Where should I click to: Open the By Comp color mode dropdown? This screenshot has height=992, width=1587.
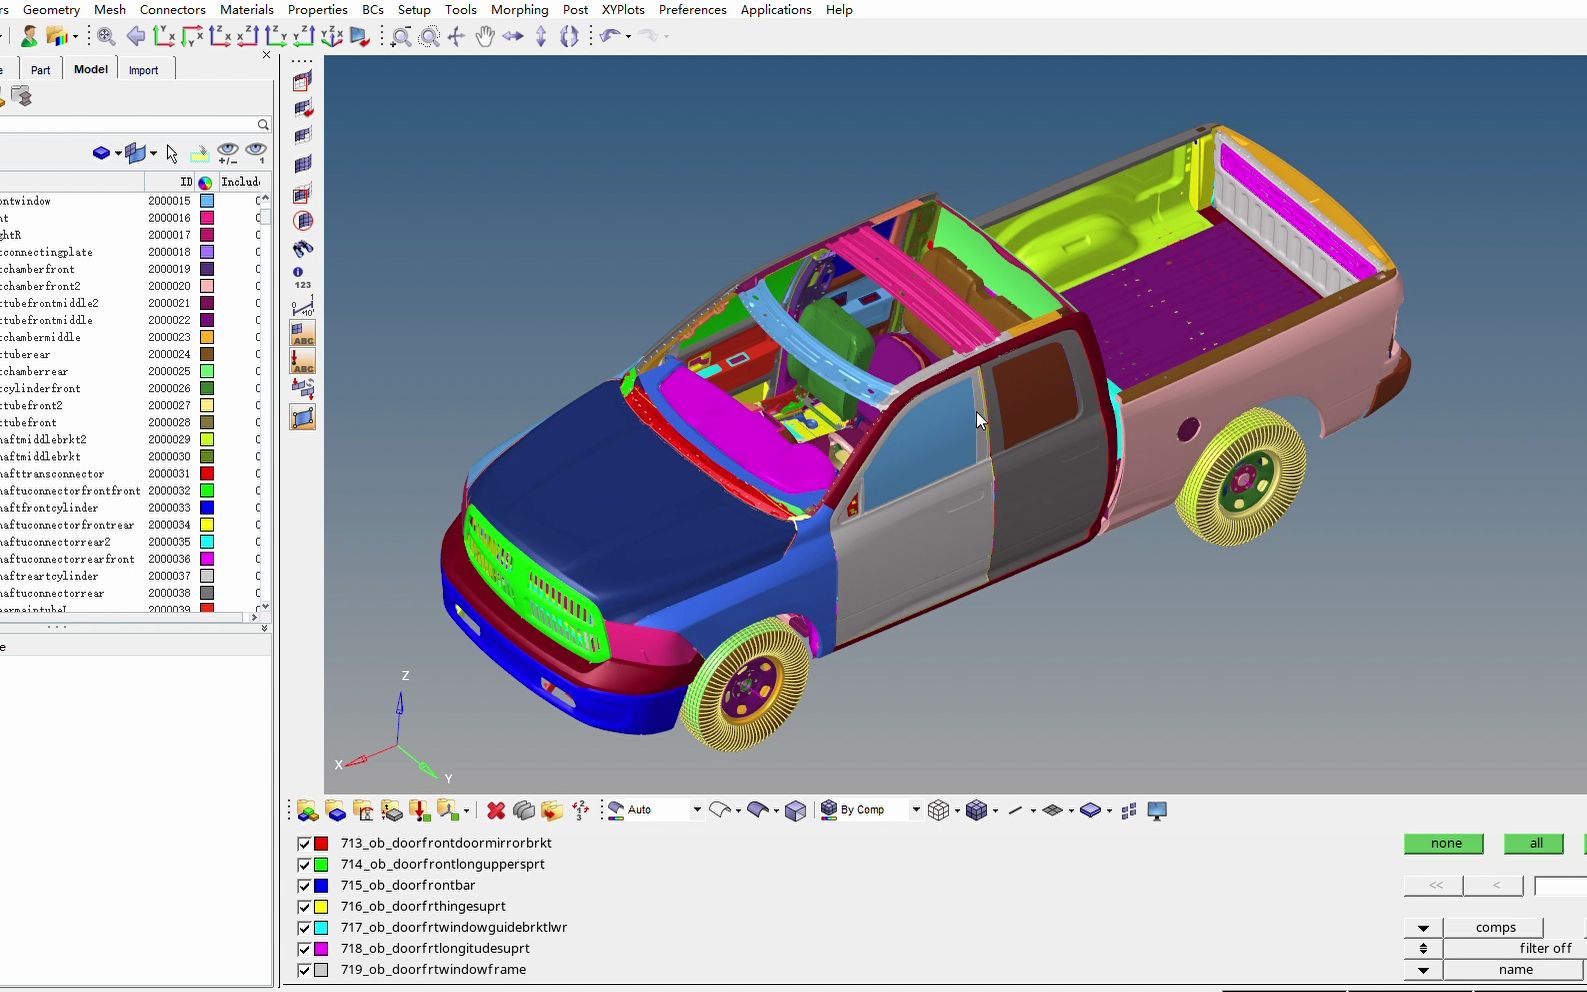tap(916, 810)
